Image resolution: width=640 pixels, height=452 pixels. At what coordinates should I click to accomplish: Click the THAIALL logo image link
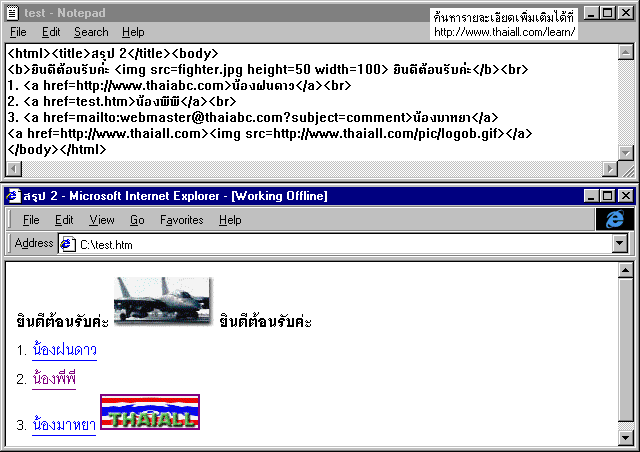pos(150,412)
